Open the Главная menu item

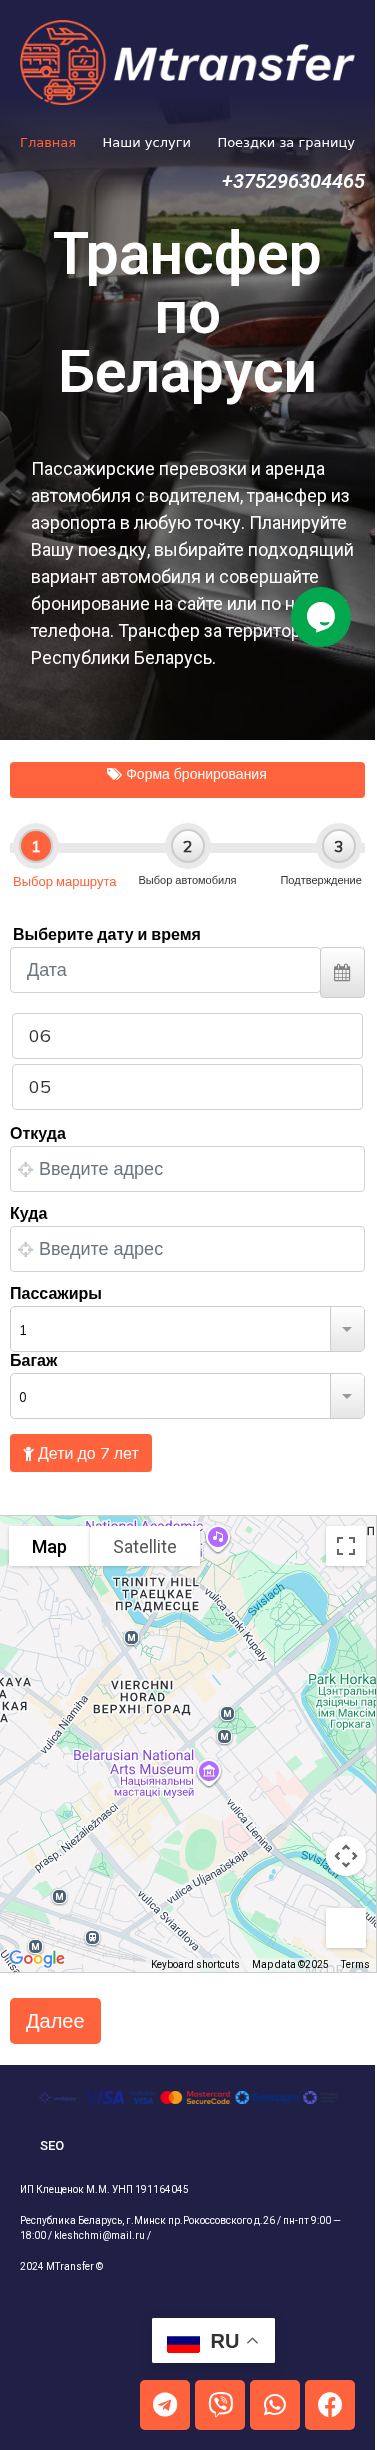coord(48,142)
